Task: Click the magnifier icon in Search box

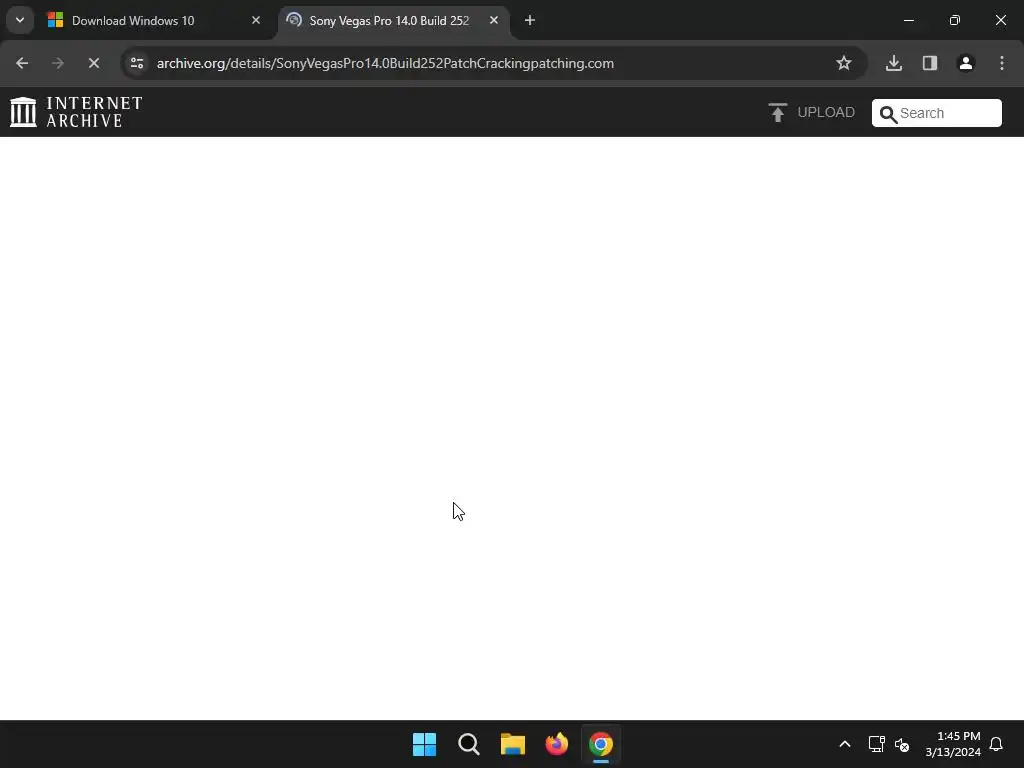Action: (888, 114)
